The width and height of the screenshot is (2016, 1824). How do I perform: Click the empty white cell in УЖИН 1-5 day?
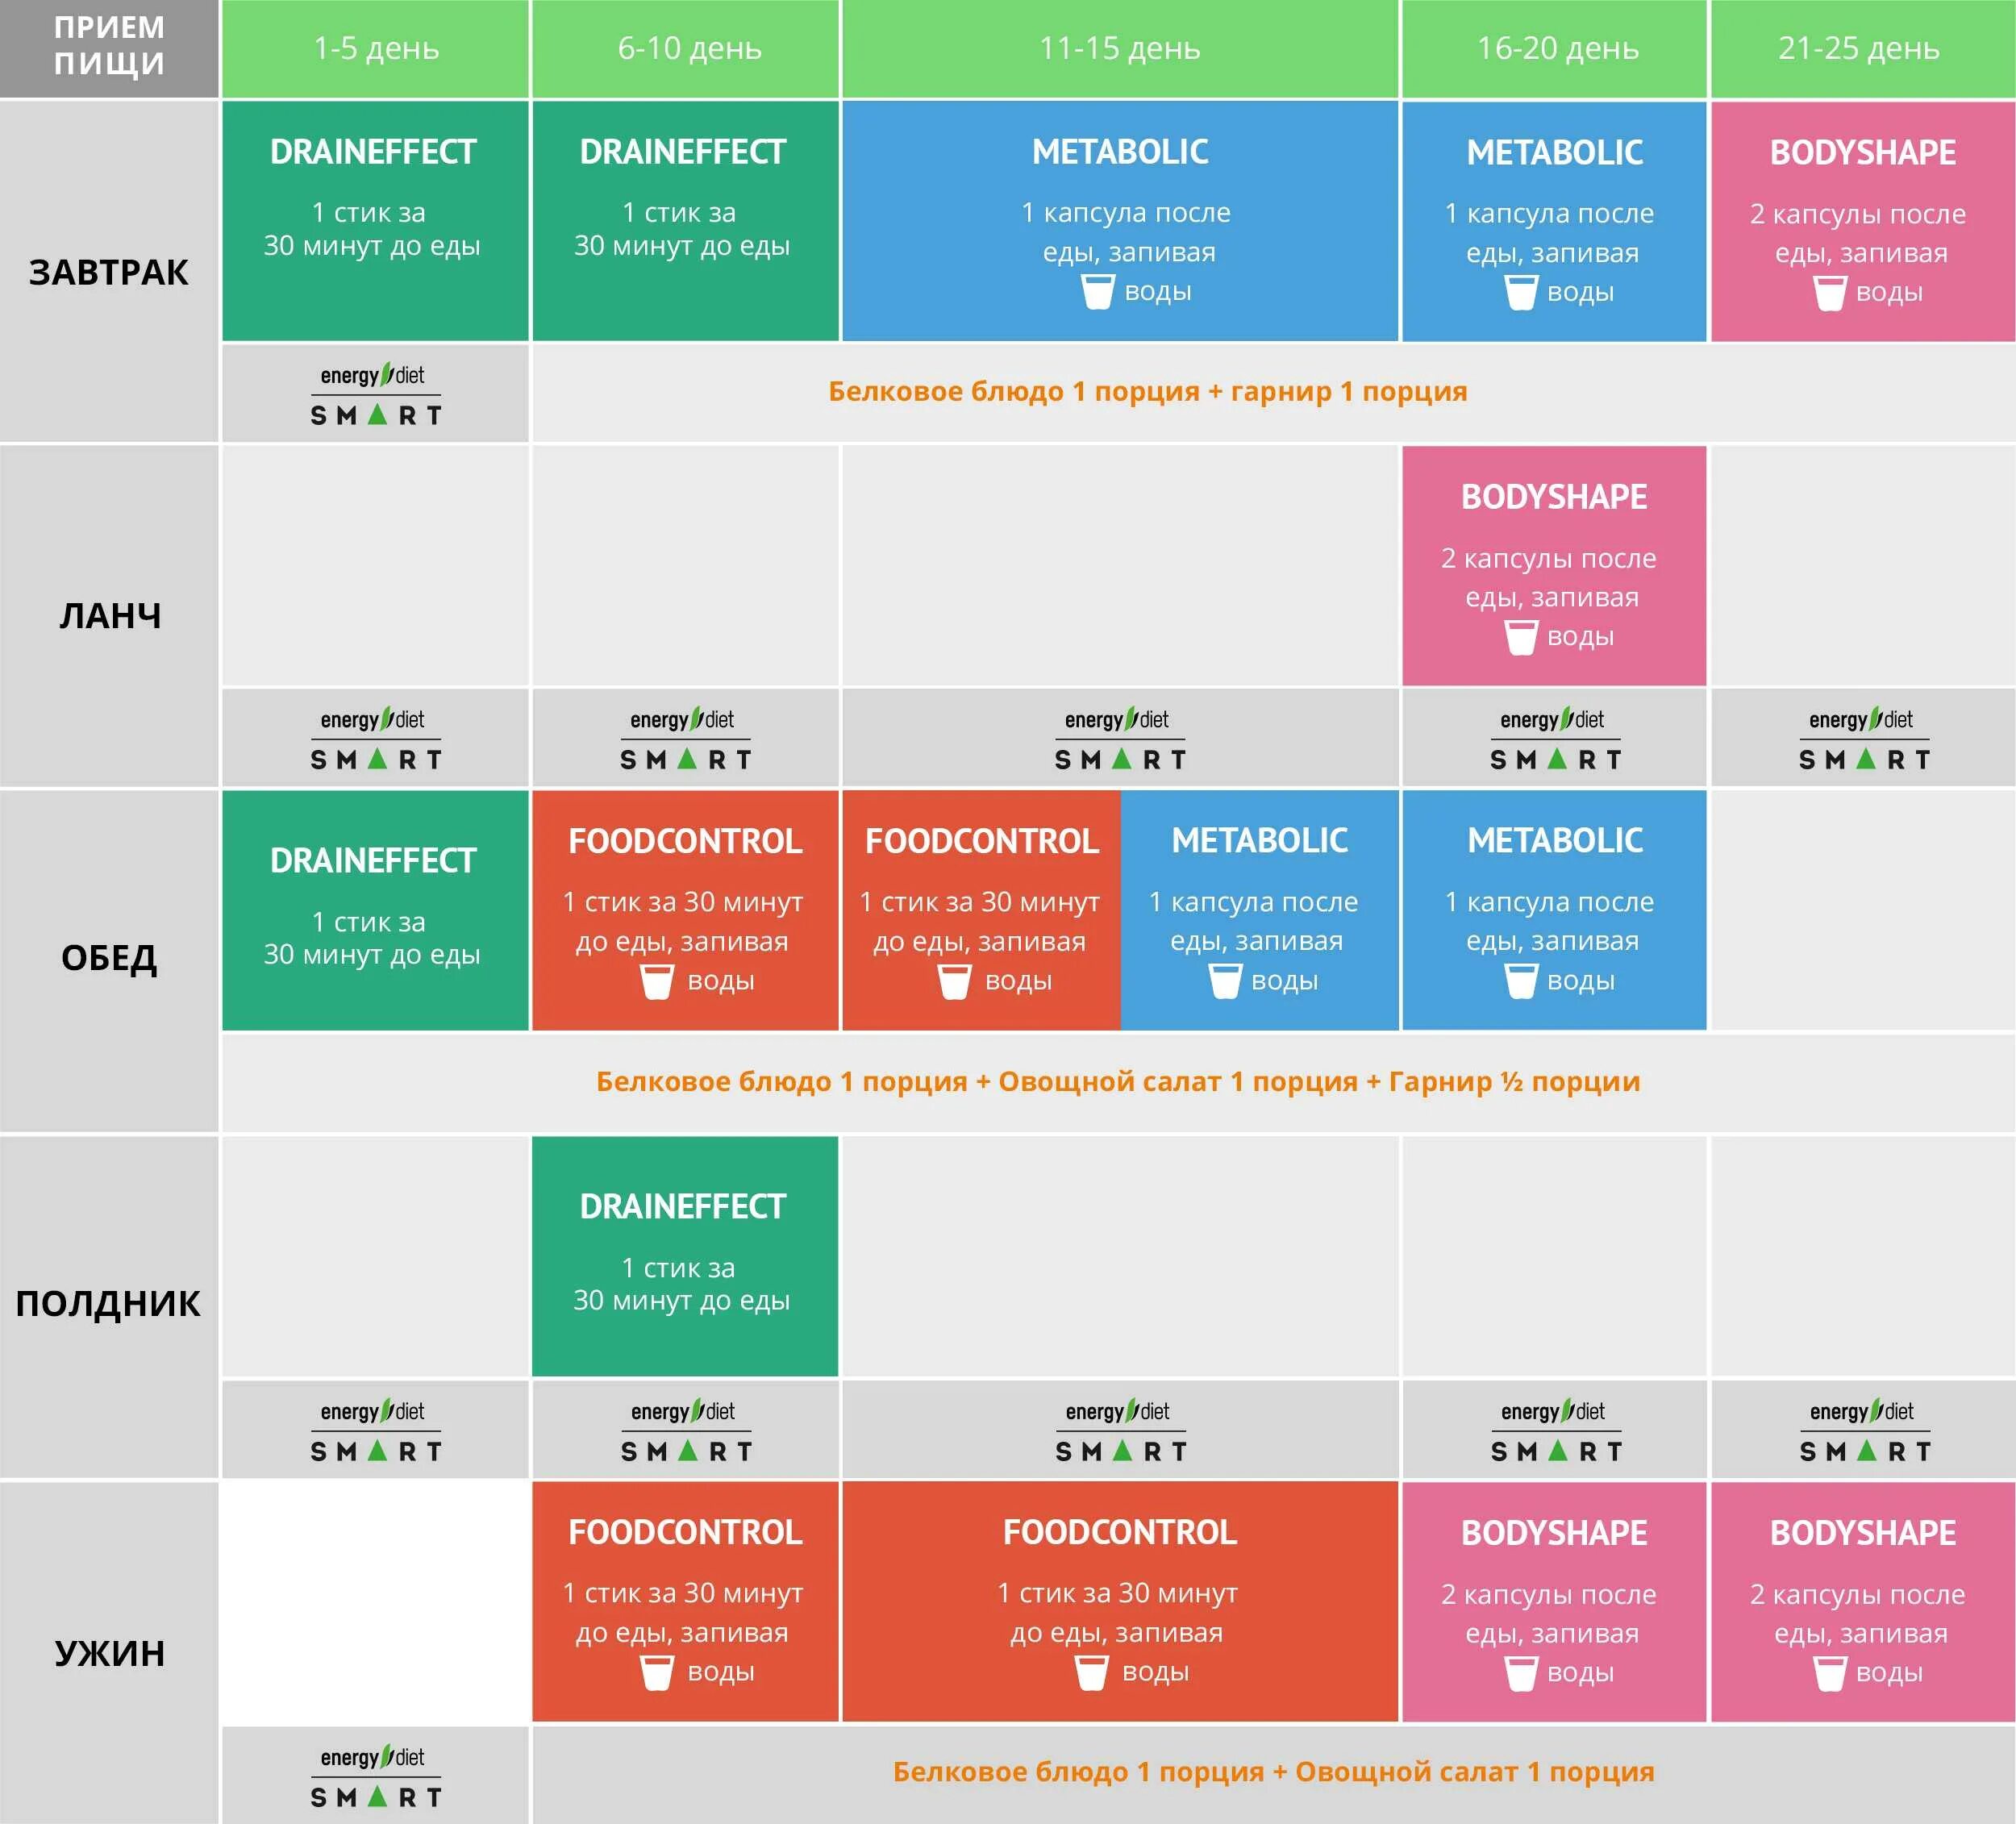point(375,1602)
